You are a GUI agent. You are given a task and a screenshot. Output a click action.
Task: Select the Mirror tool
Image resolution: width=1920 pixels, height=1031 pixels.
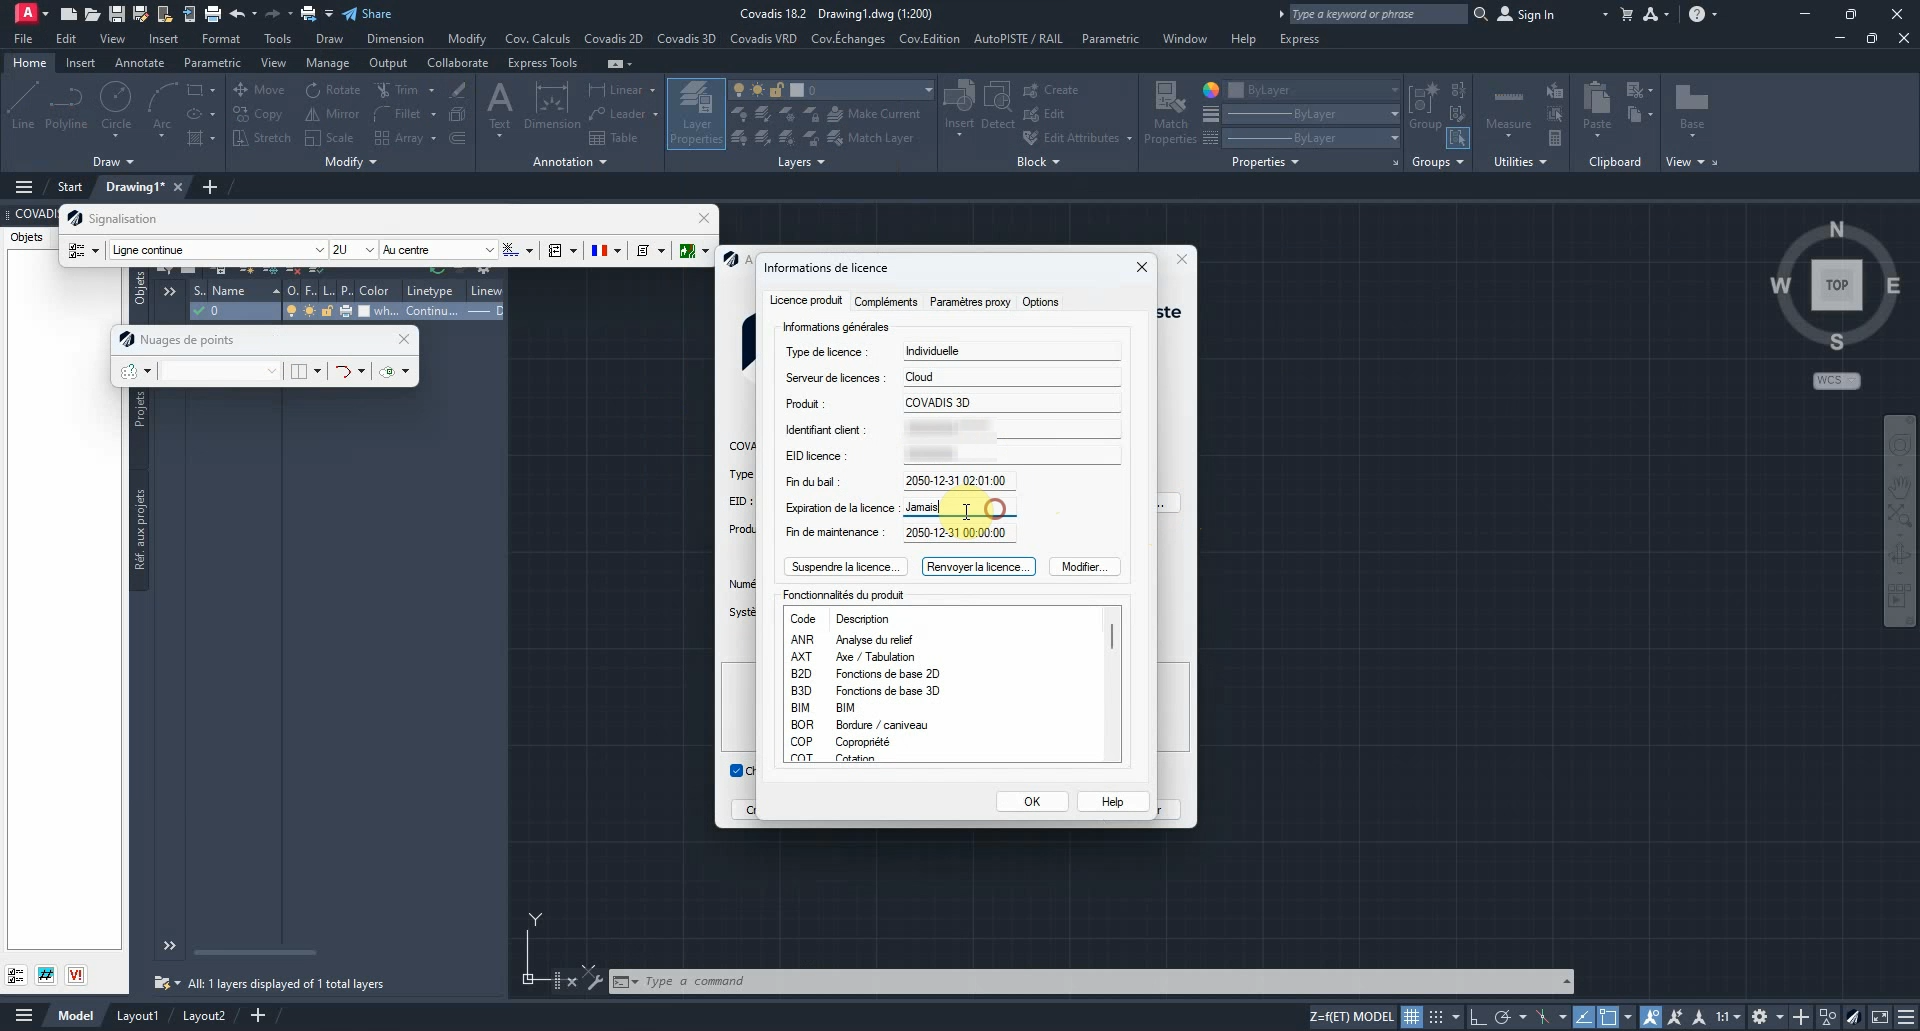332,114
